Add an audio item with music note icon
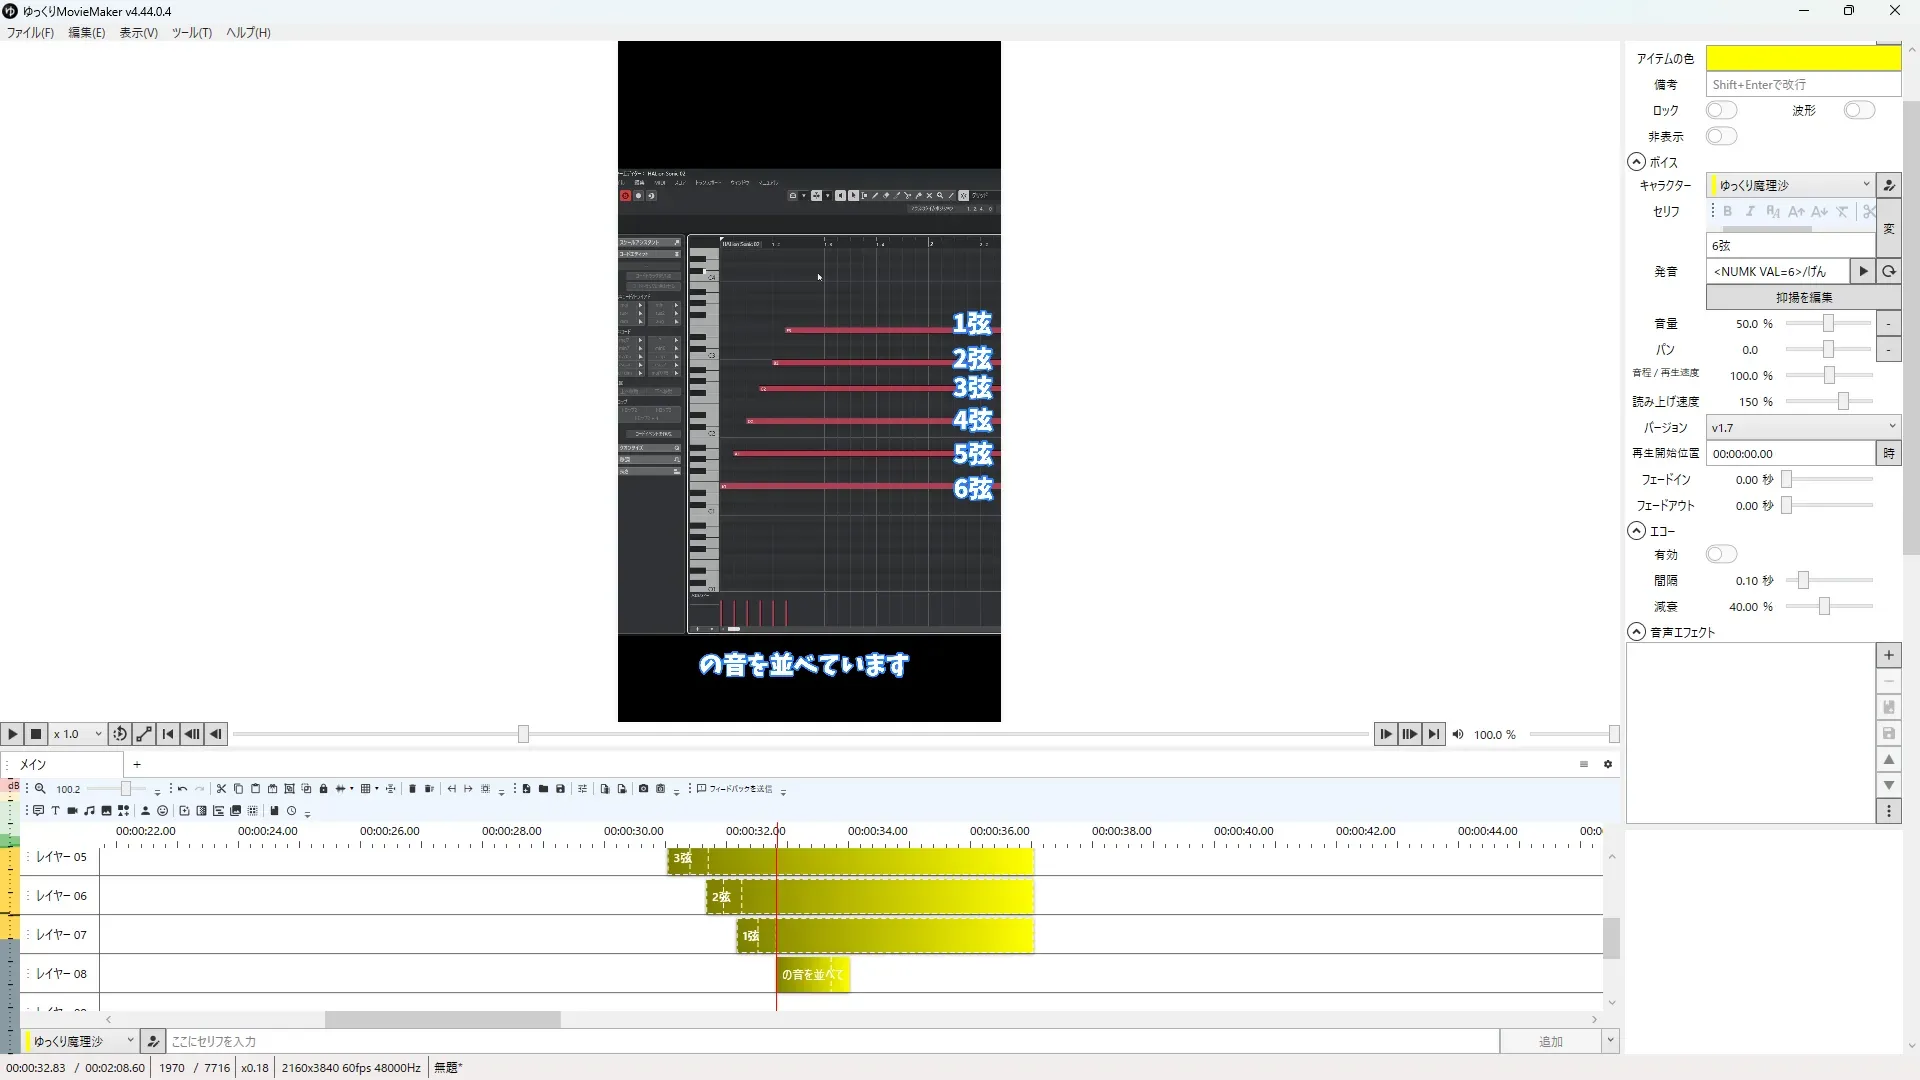Viewport: 1920px width, 1080px height. 89,811
